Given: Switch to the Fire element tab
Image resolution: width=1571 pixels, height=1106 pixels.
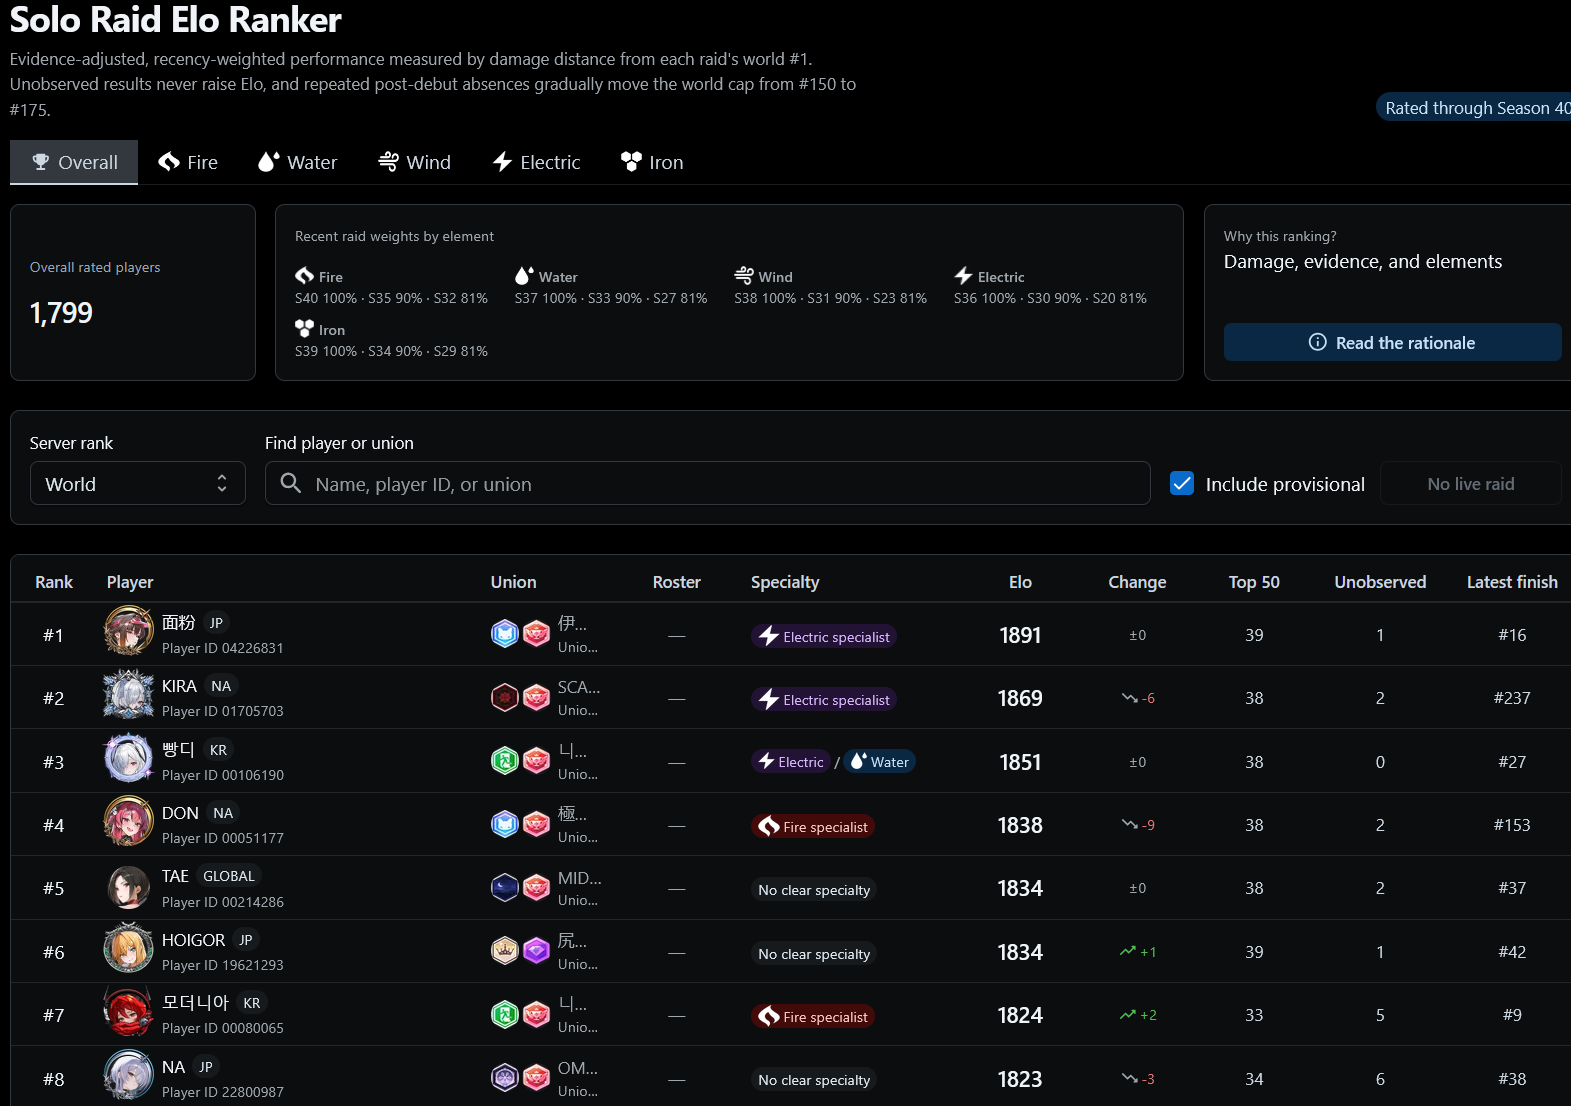Looking at the screenshot, I should [188, 162].
